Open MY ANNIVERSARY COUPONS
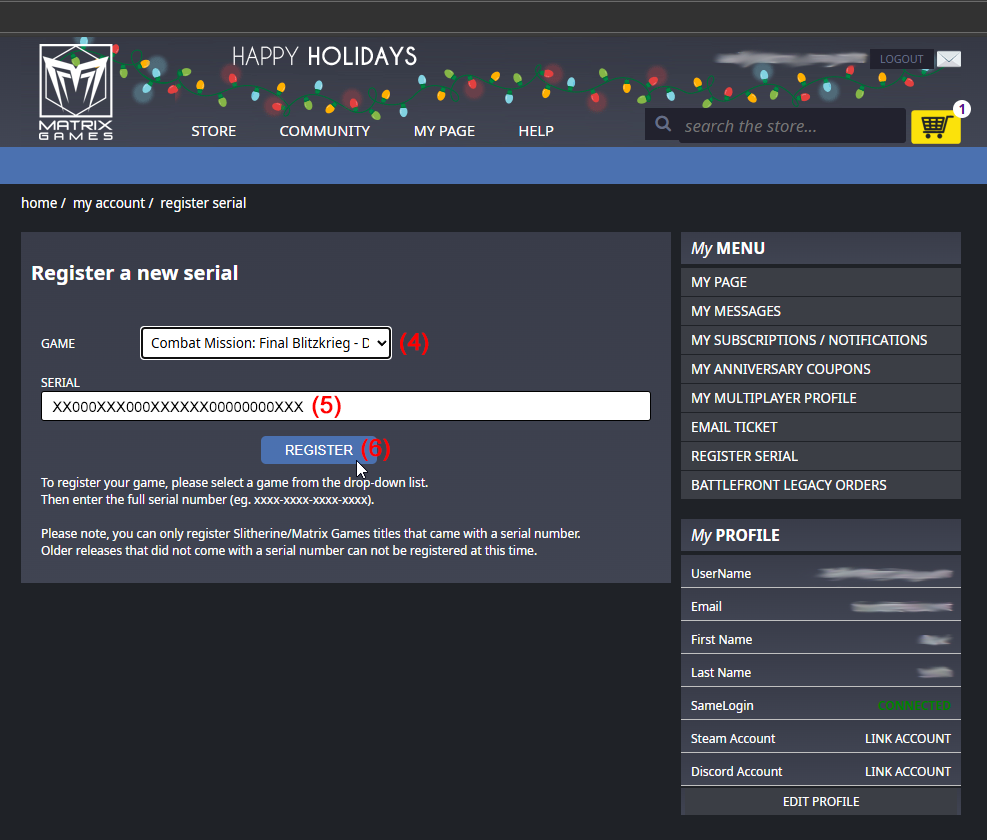Image resolution: width=987 pixels, height=840 pixels. [821, 369]
